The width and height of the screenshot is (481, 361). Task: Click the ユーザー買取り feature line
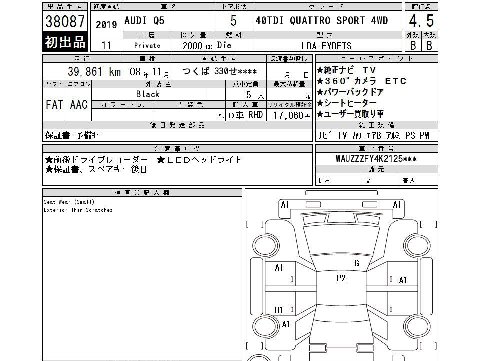coord(350,114)
